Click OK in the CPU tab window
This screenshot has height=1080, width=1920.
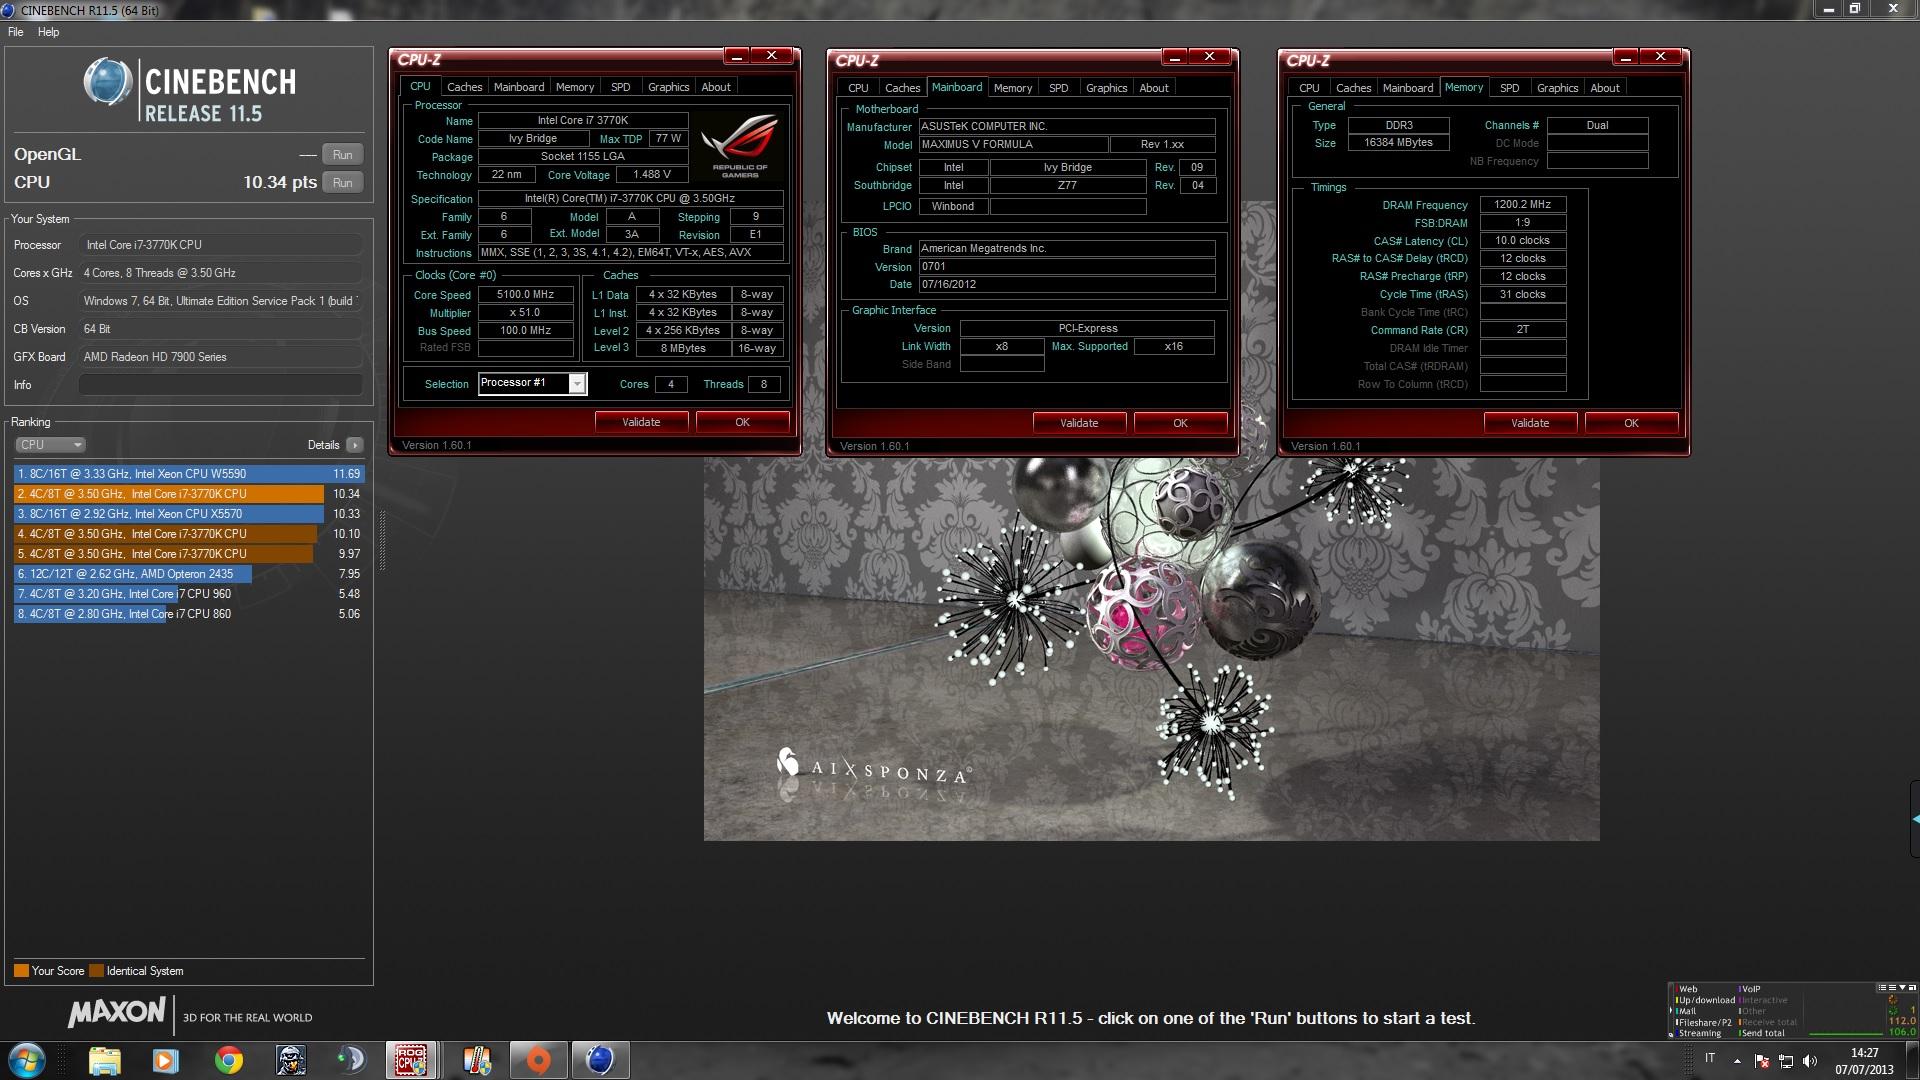click(742, 422)
